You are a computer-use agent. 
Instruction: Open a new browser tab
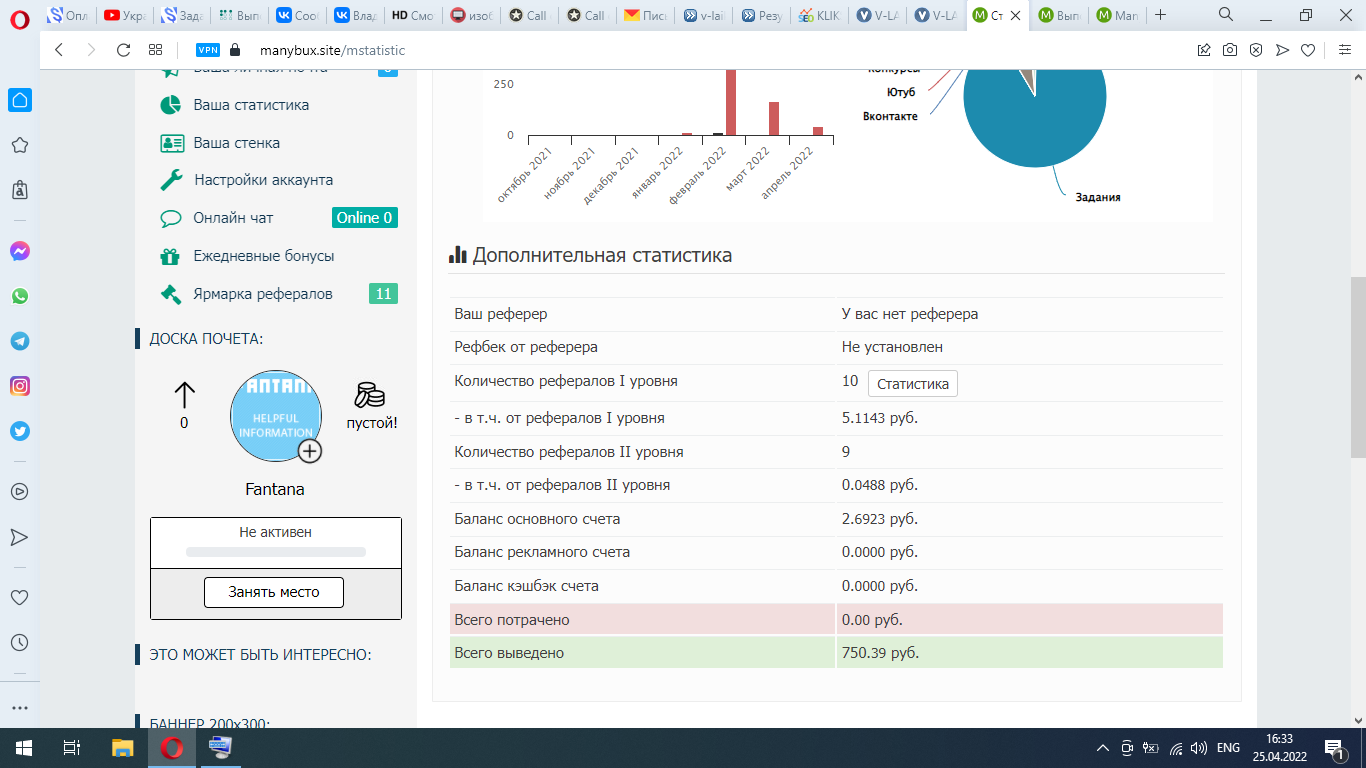[x=1160, y=15]
